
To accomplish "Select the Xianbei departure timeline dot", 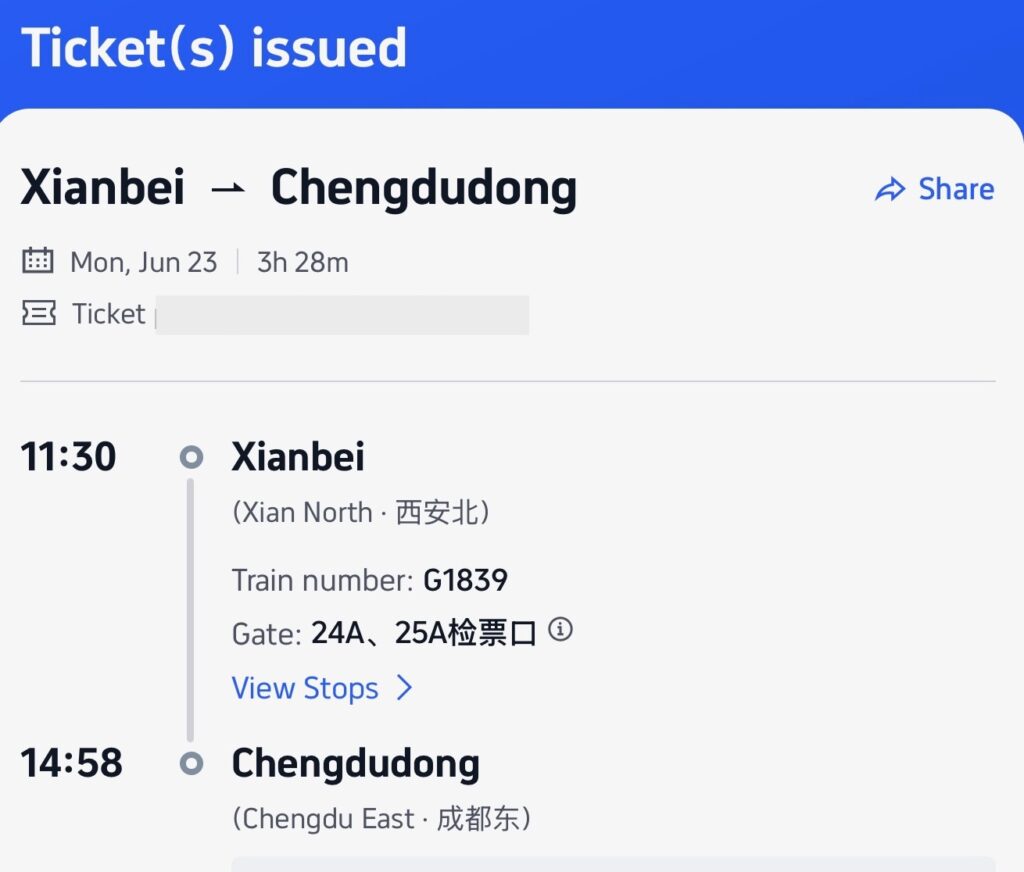I will pyautogui.click(x=191, y=458).
